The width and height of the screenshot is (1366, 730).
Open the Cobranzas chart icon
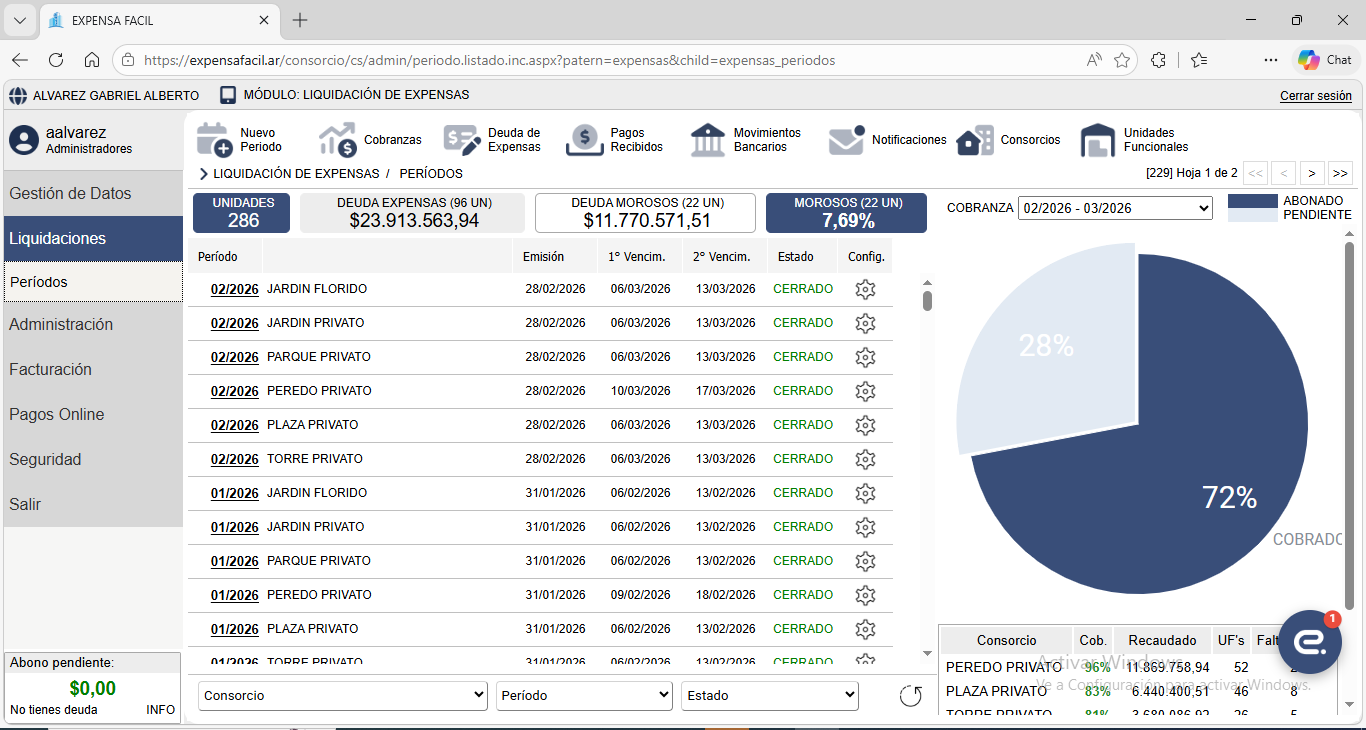point(338,140)
